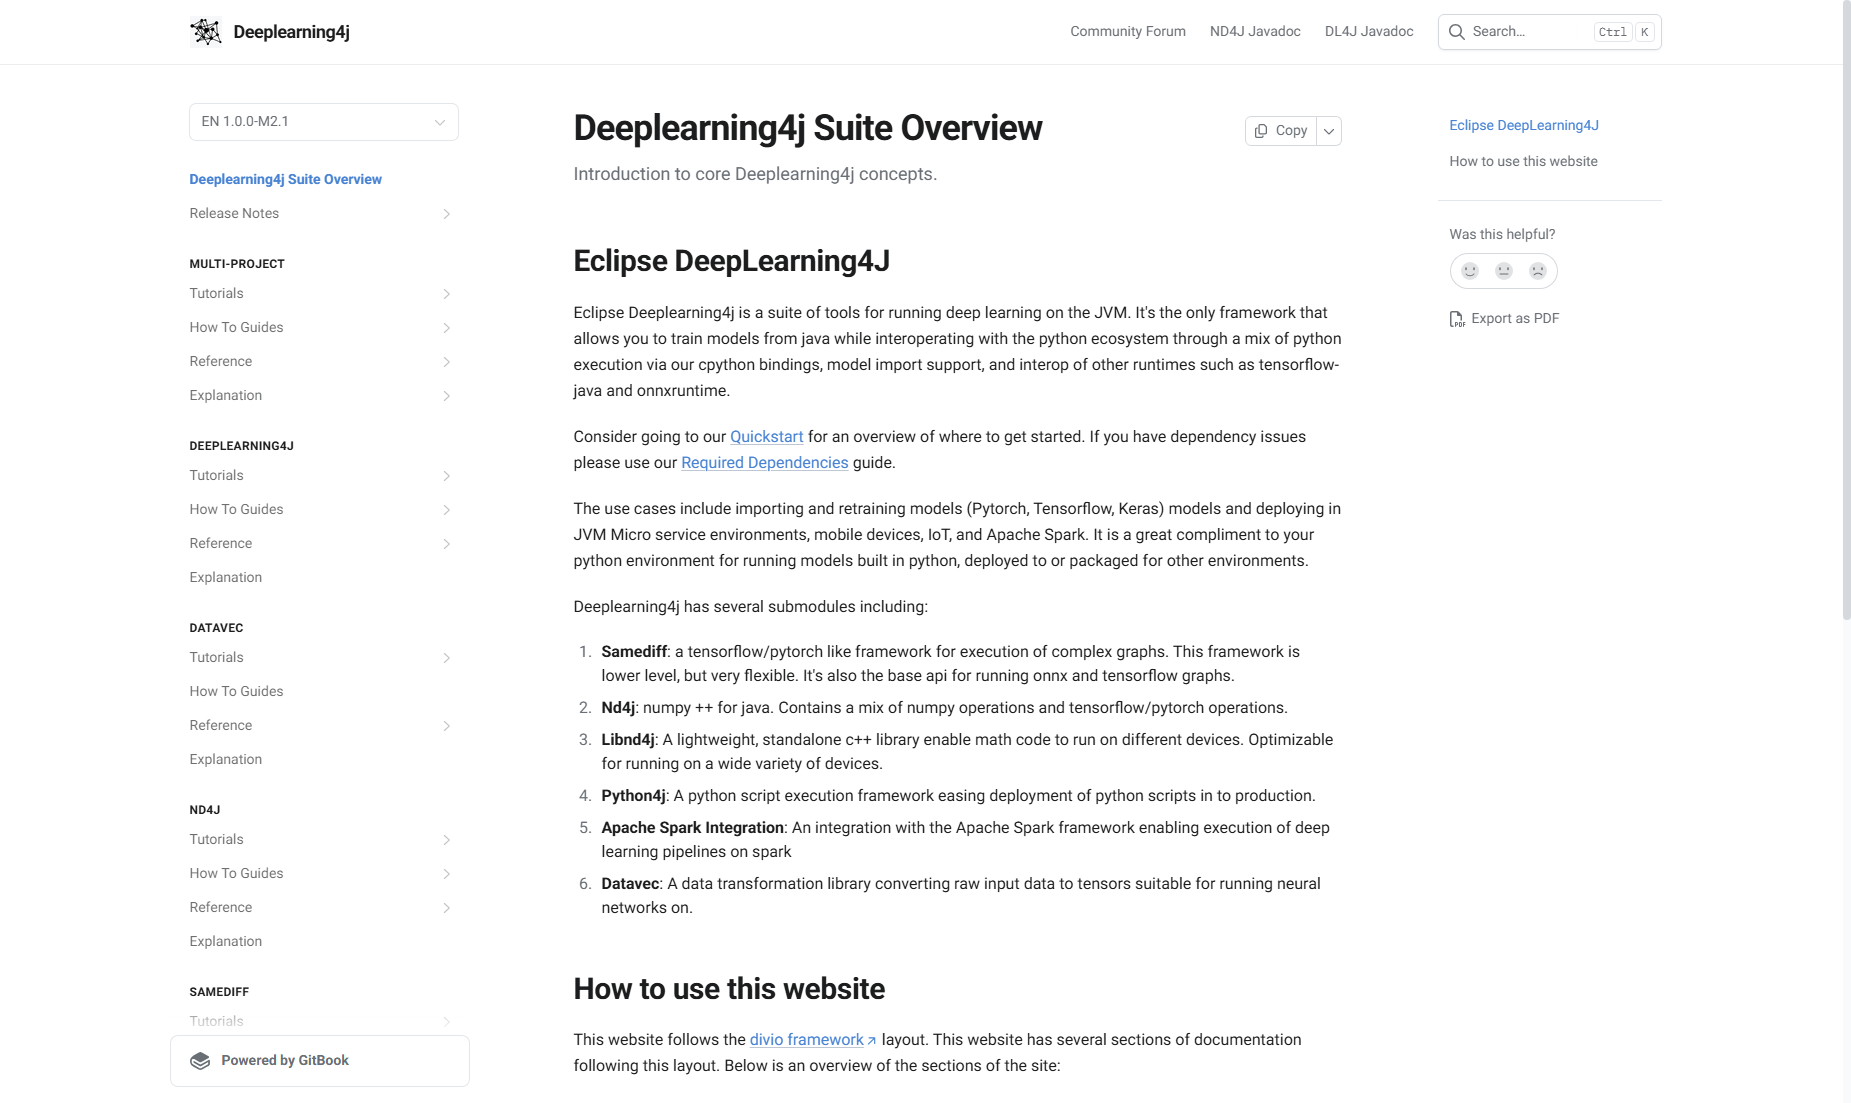Expand Datavec Reference chevron
This screenshot has width=1851, height=1103.
[x=446, y=726]
